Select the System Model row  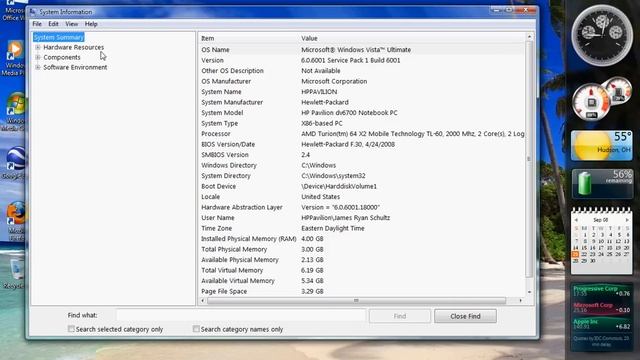pyautogui.click(x=362, y=113)
